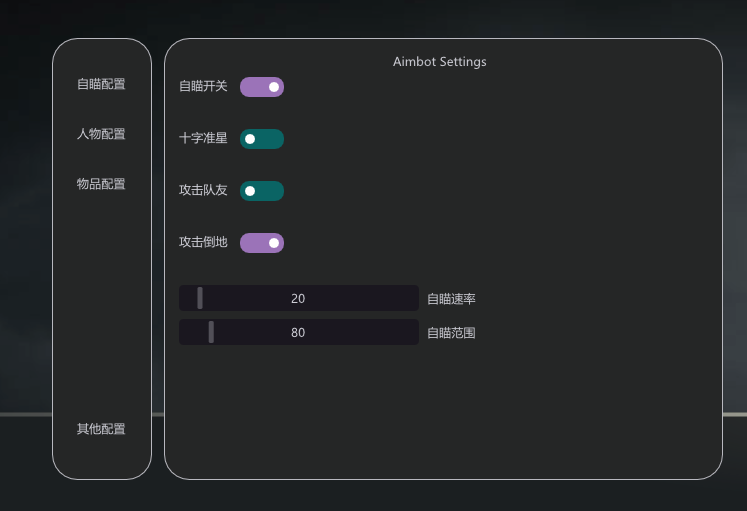This screenshot has height=511, width=747.
Task: Click the value 20 in the speed slider
Action: point(298,299)
